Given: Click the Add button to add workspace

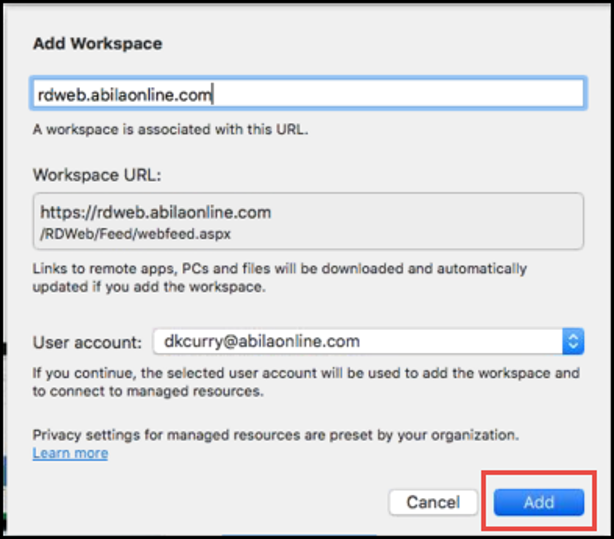Looking at the screenshot, I should pos(539,502).
